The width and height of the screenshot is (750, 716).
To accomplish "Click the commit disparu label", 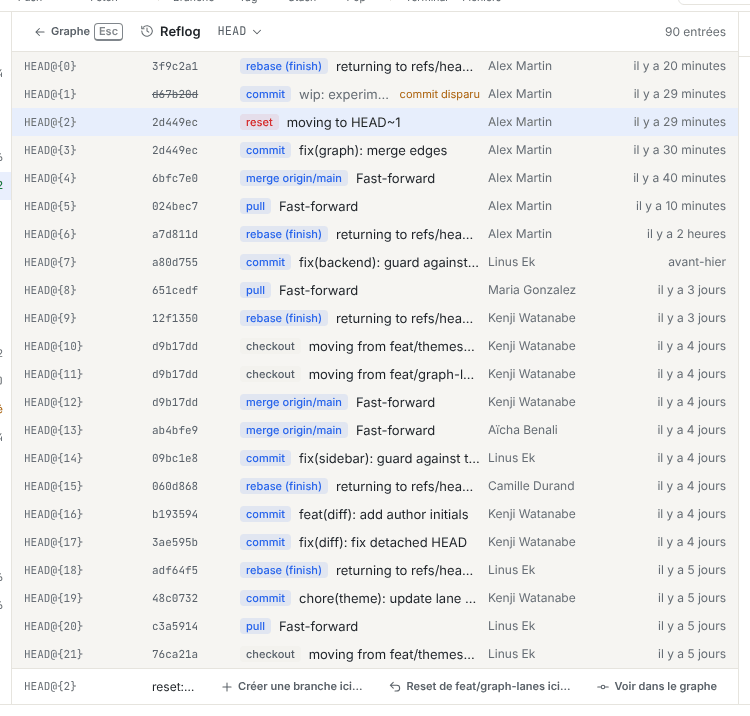I will [x=439, y=94].
